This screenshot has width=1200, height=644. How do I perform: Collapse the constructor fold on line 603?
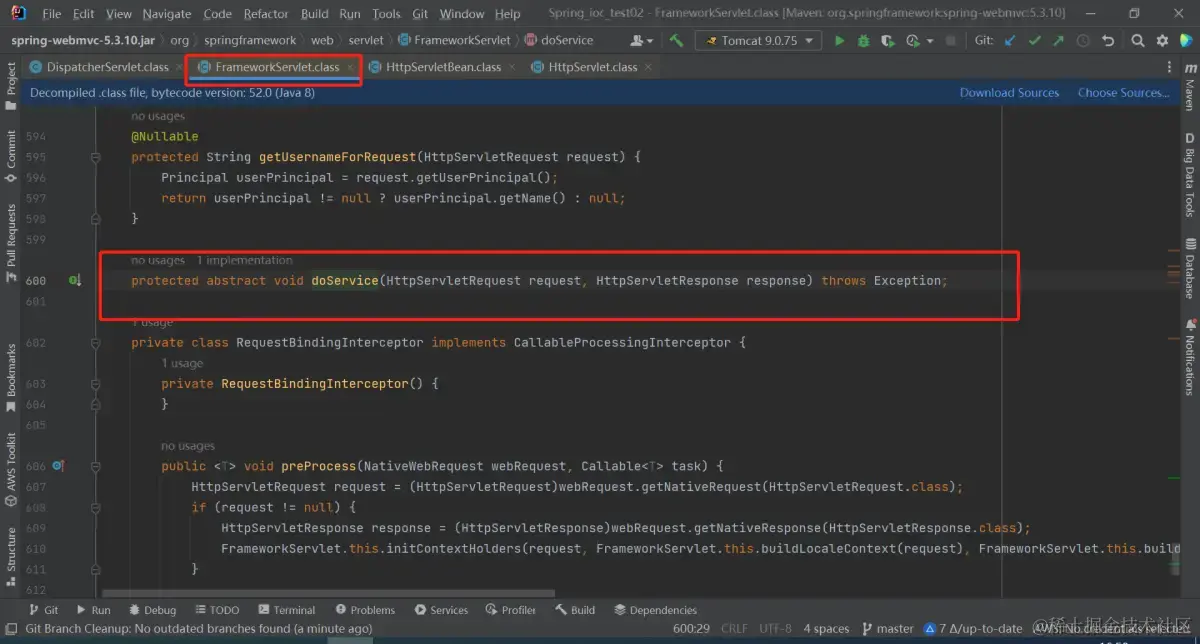pyautogui.click(x=96, y=384)
